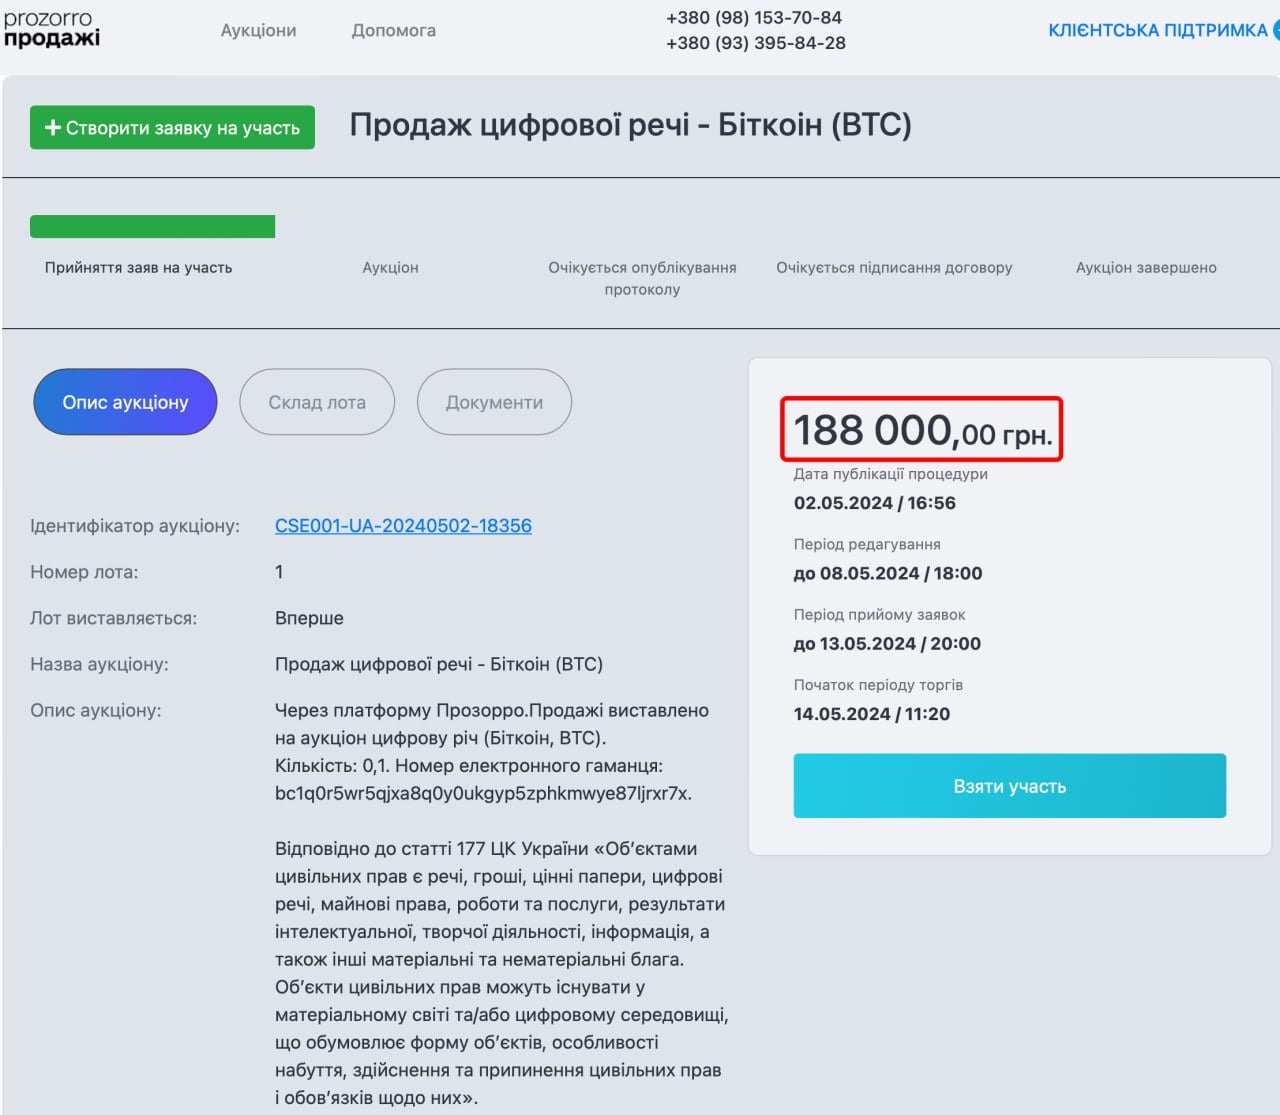Select the Очікується підписання договору stage
This screenshot has height=1115, width=1280.
point(894,268)
